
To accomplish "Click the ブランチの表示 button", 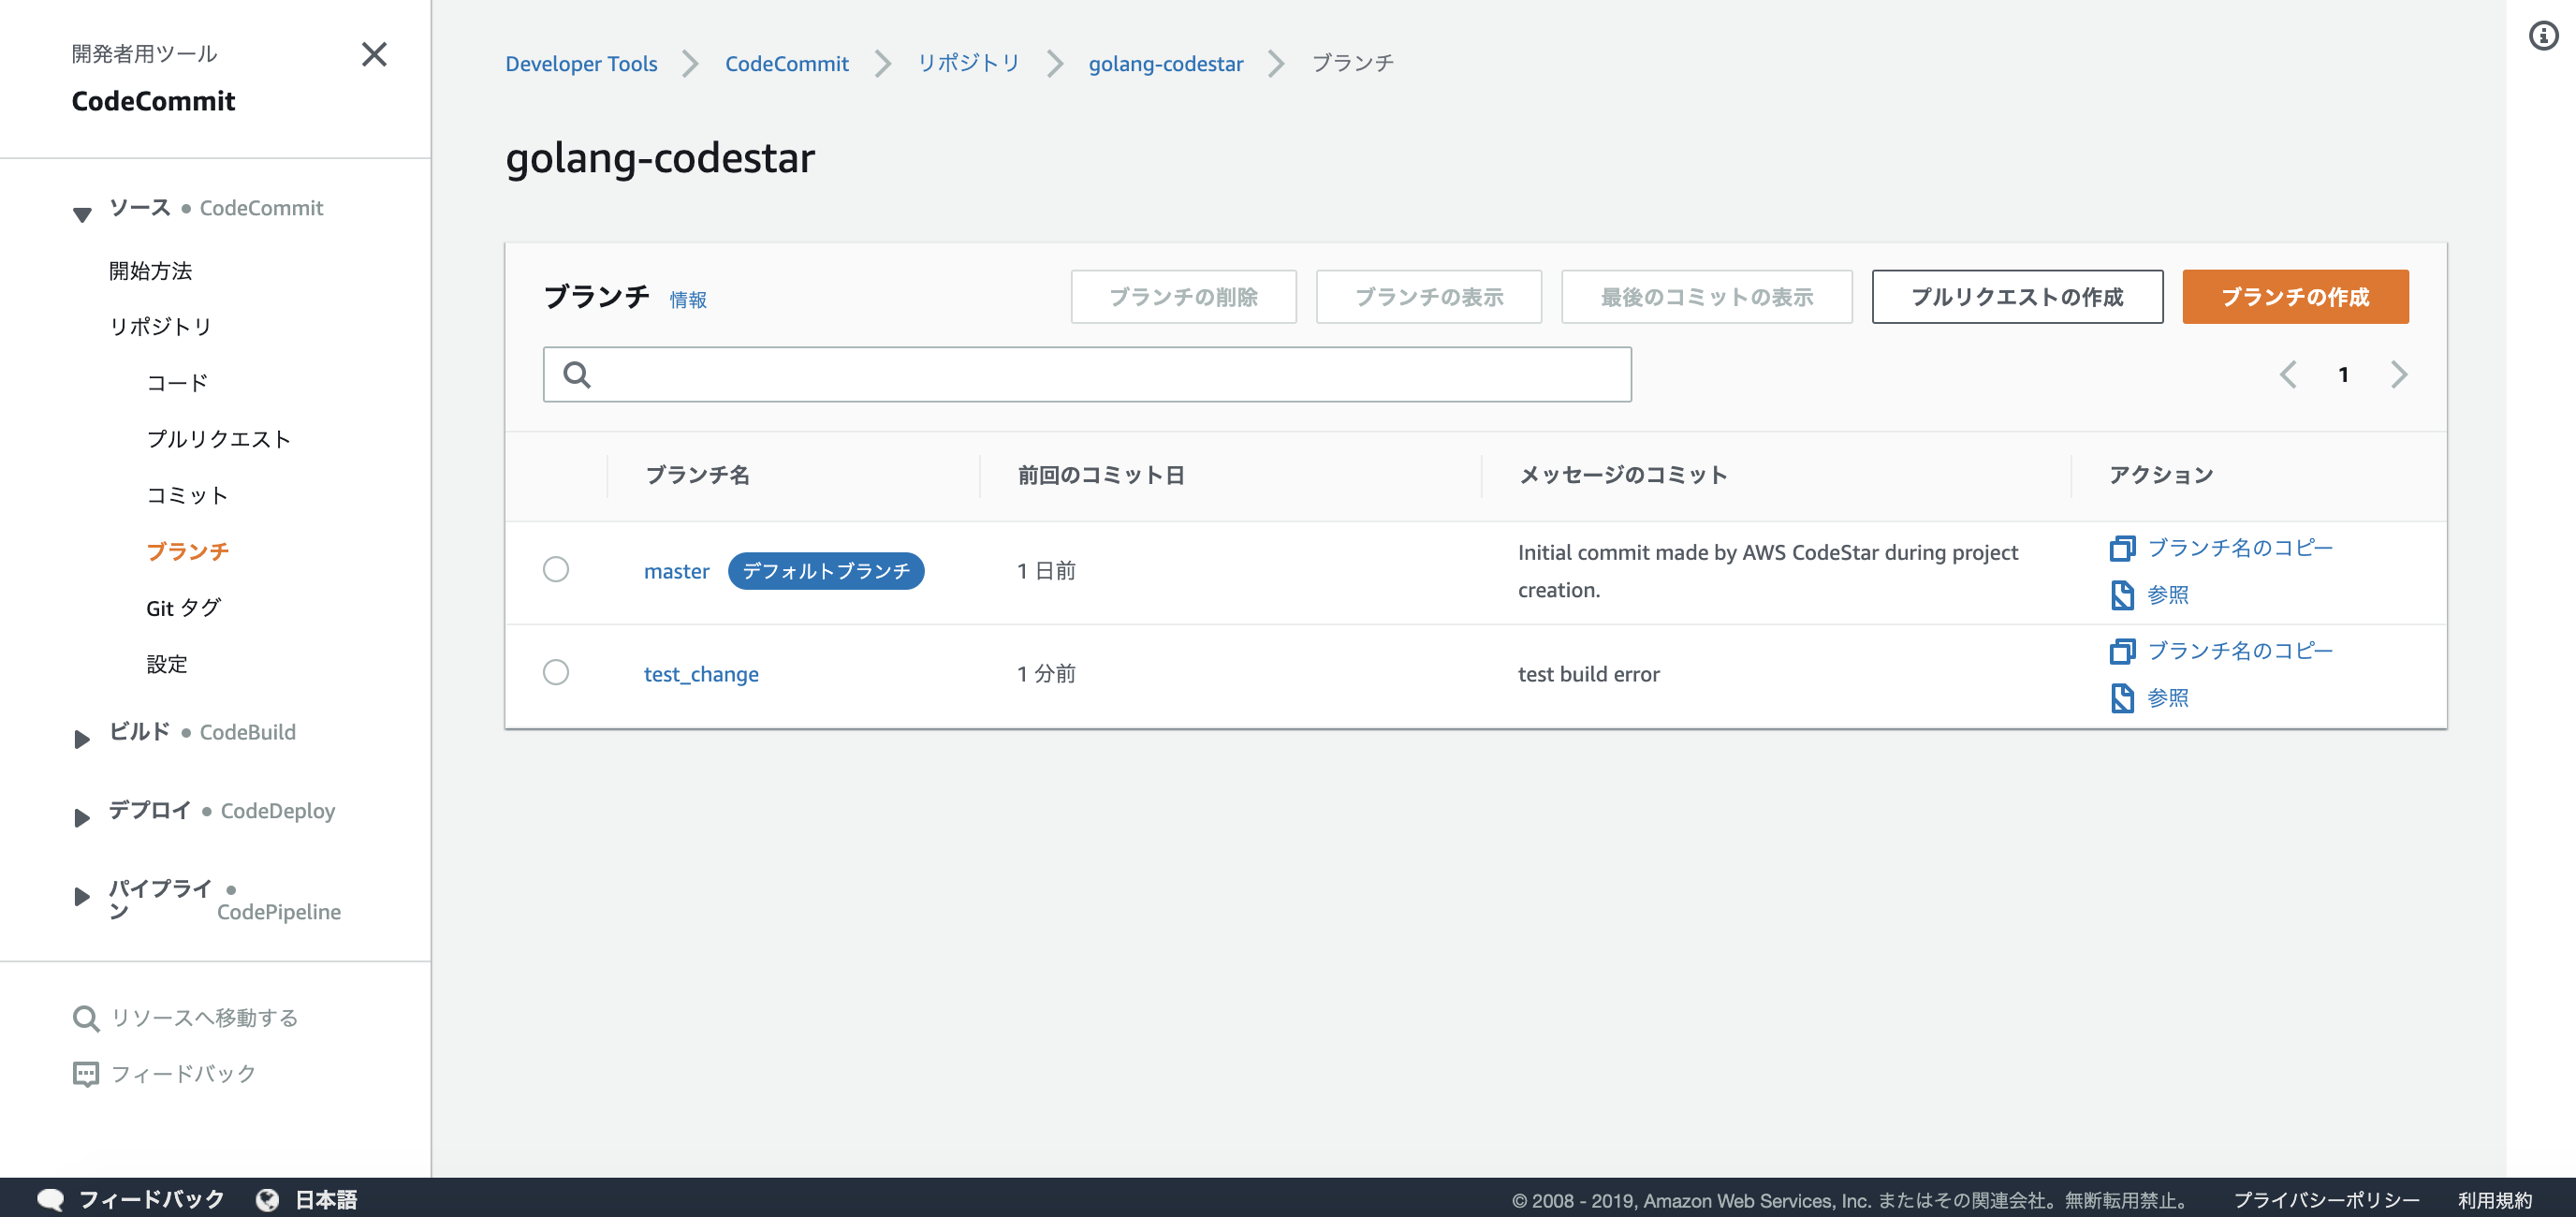I will pos(1428,297).
